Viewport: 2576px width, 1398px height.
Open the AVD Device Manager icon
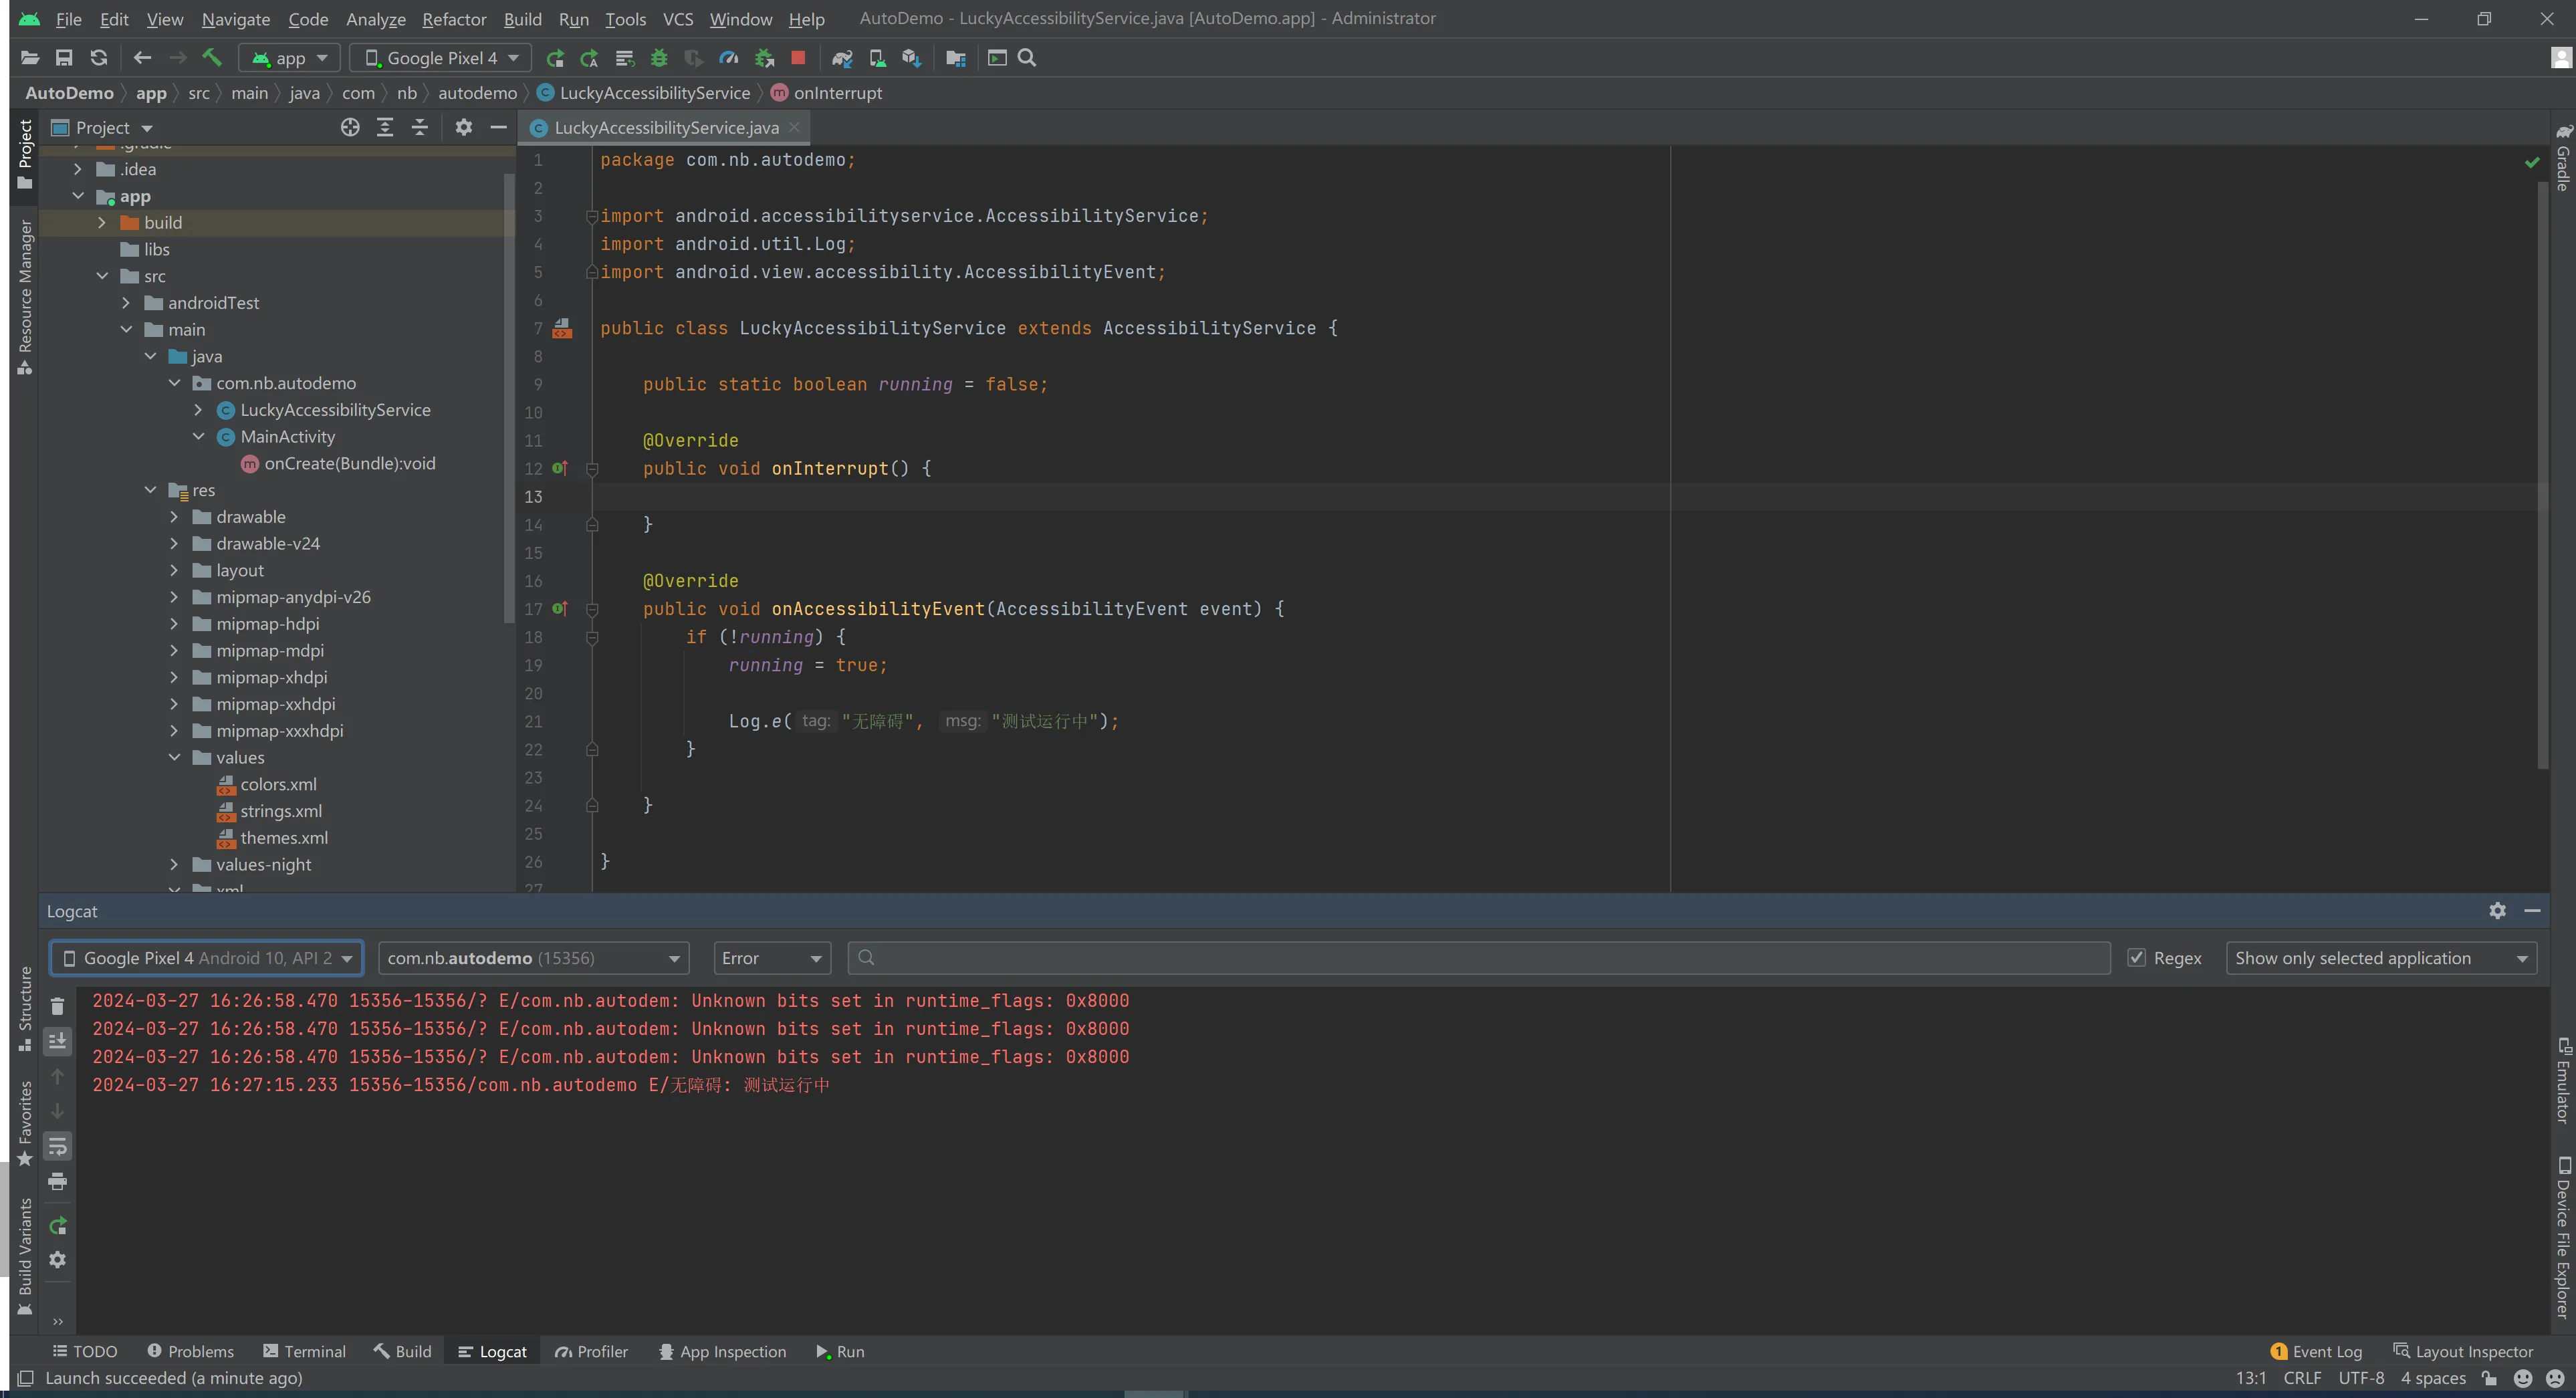[x=877, y=58]
